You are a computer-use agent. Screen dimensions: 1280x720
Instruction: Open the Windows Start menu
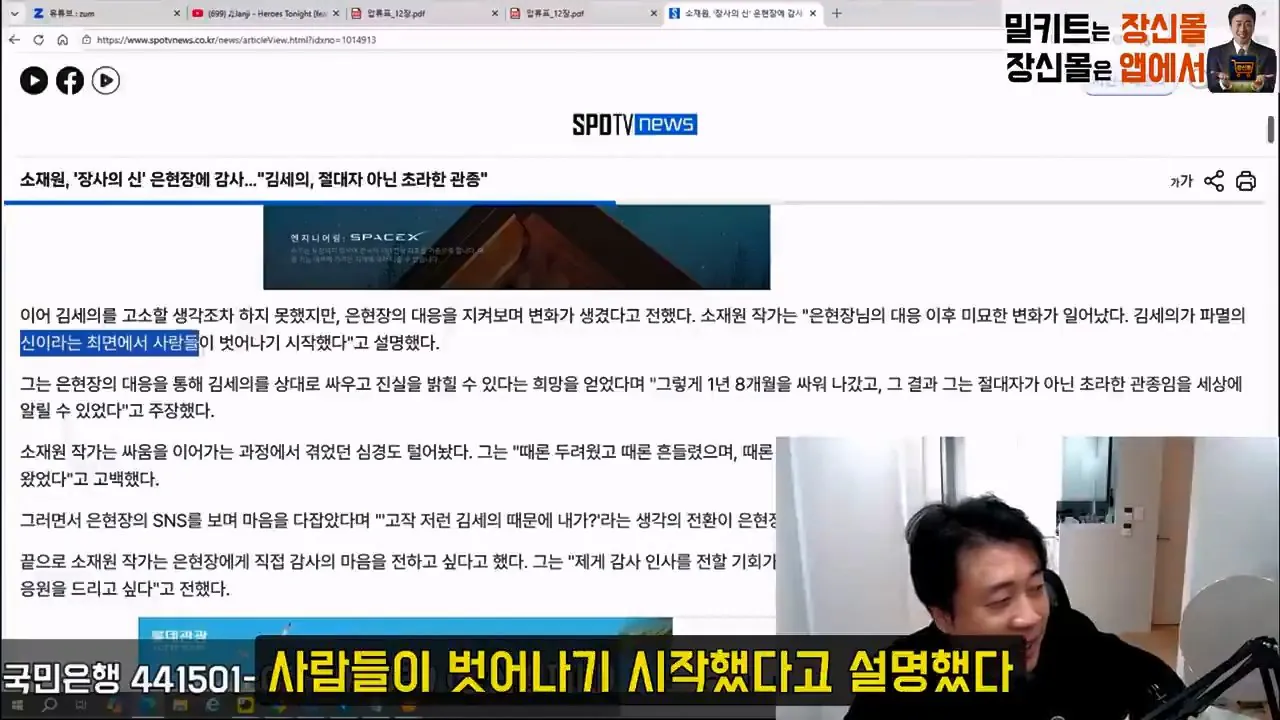[17, 706]
